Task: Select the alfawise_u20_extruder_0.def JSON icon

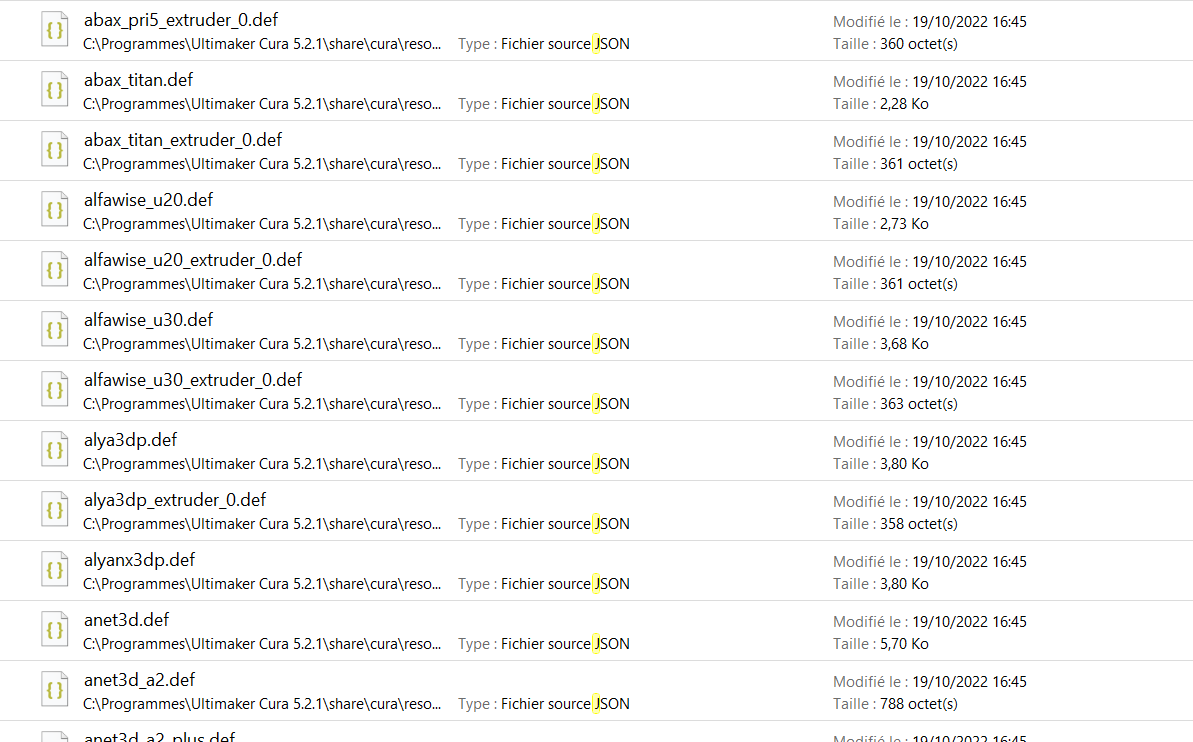Action: 55,270
